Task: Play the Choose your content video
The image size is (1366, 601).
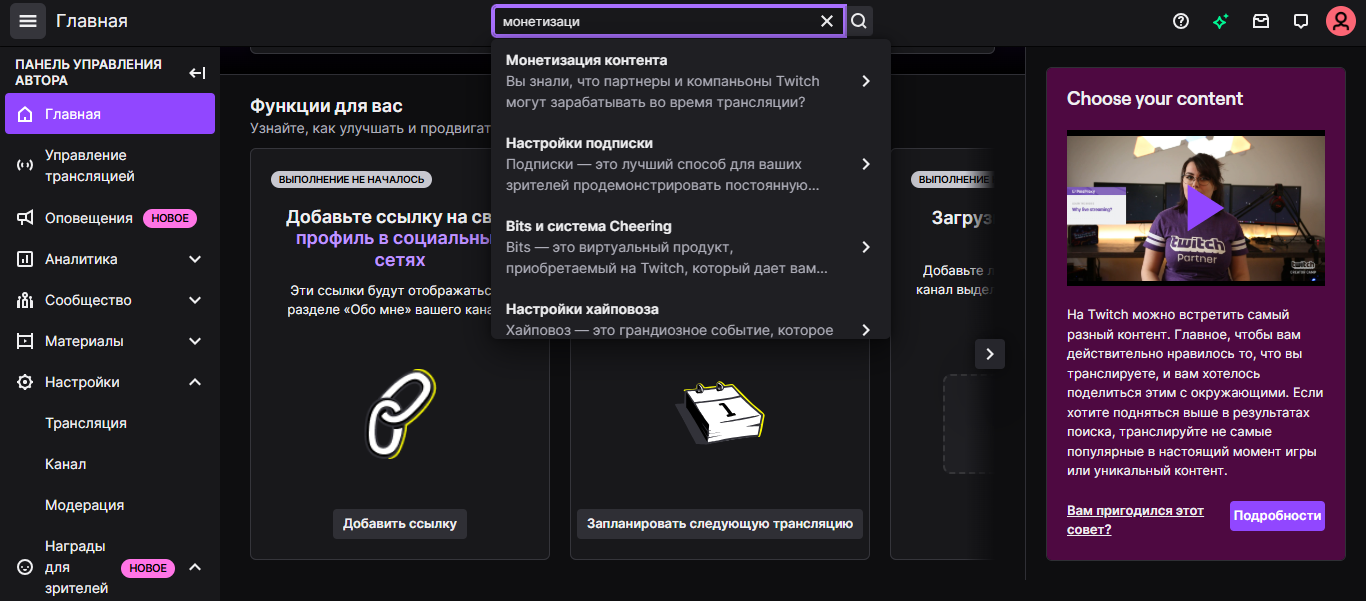Action: 1204,207
